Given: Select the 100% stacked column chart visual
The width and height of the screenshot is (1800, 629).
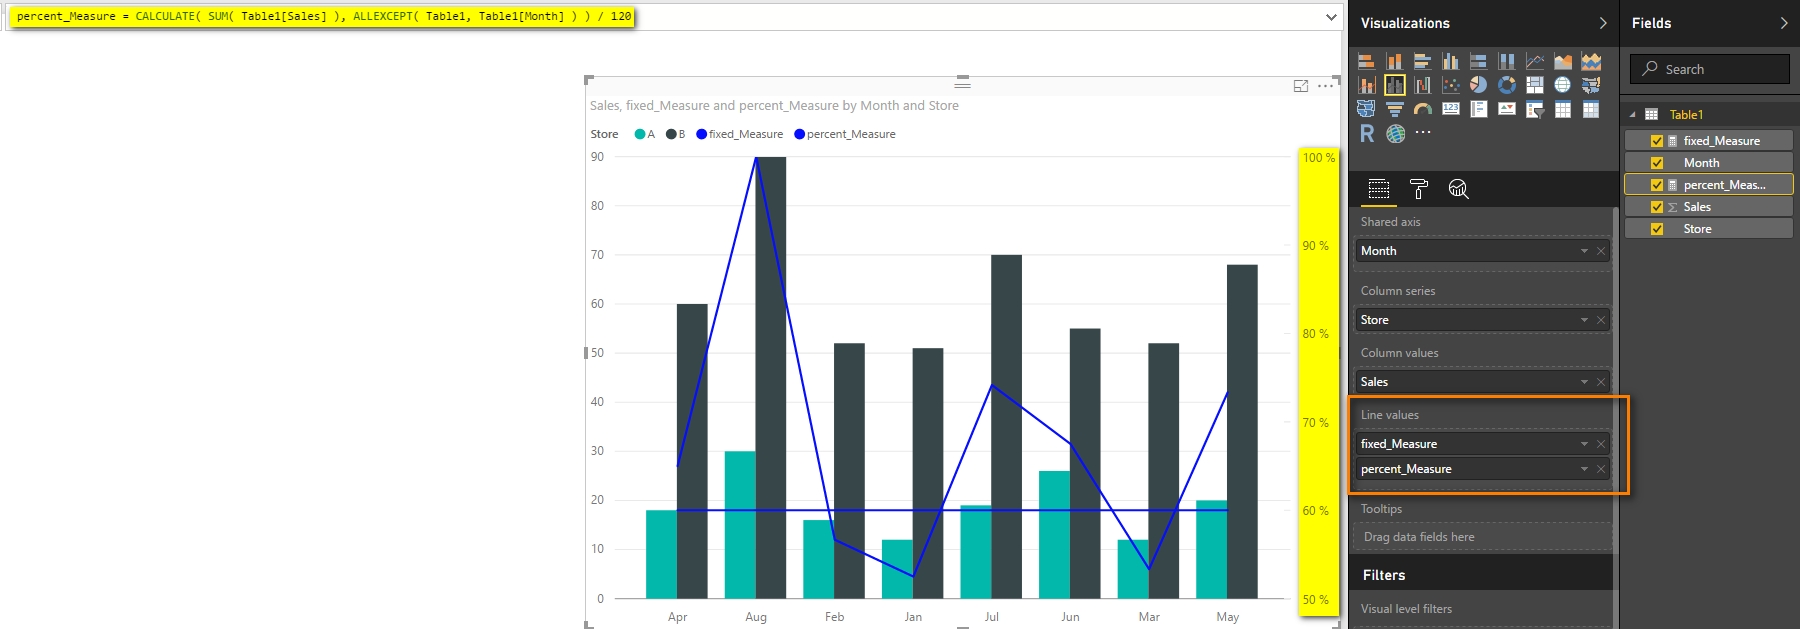Looking at the screenshot, I should (1506, 61).
